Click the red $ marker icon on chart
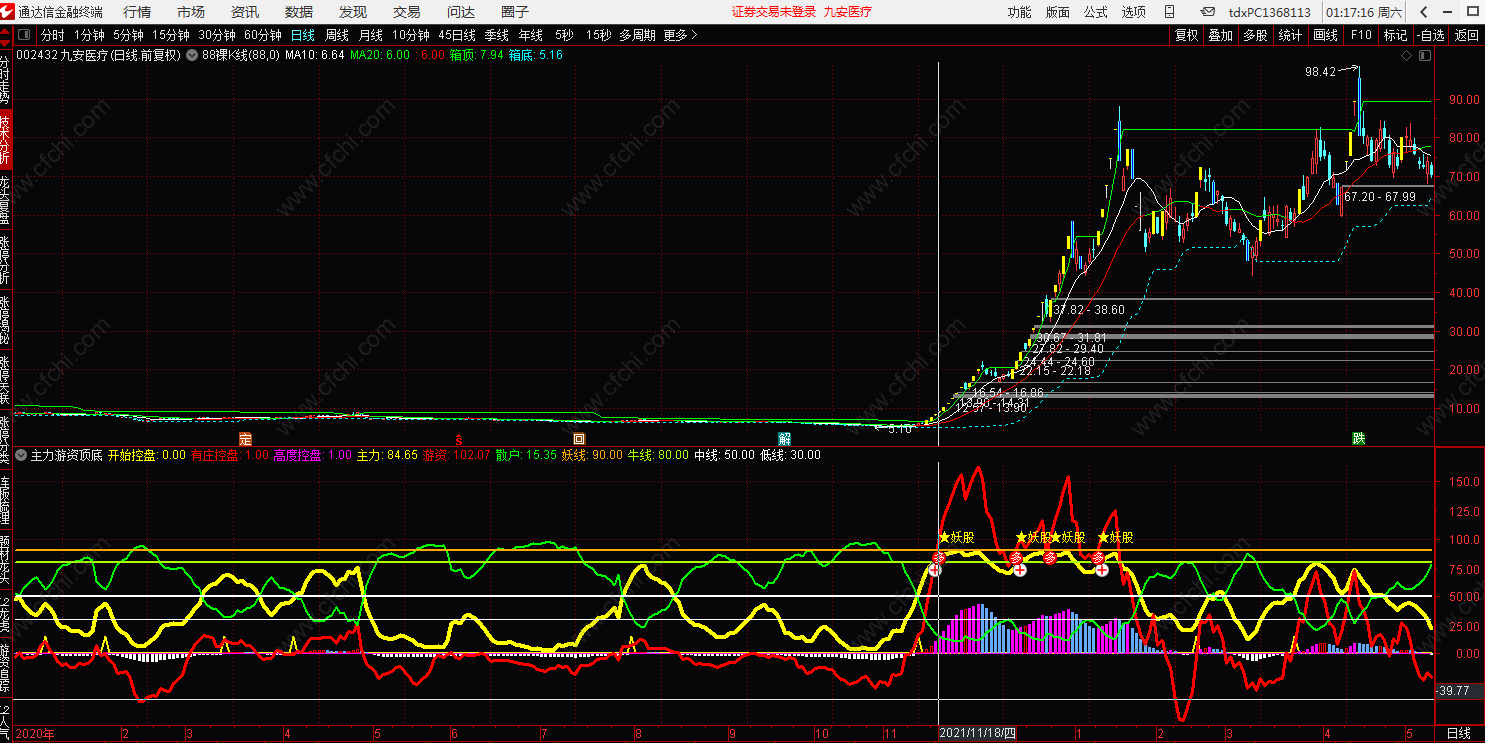 point(459,438)
